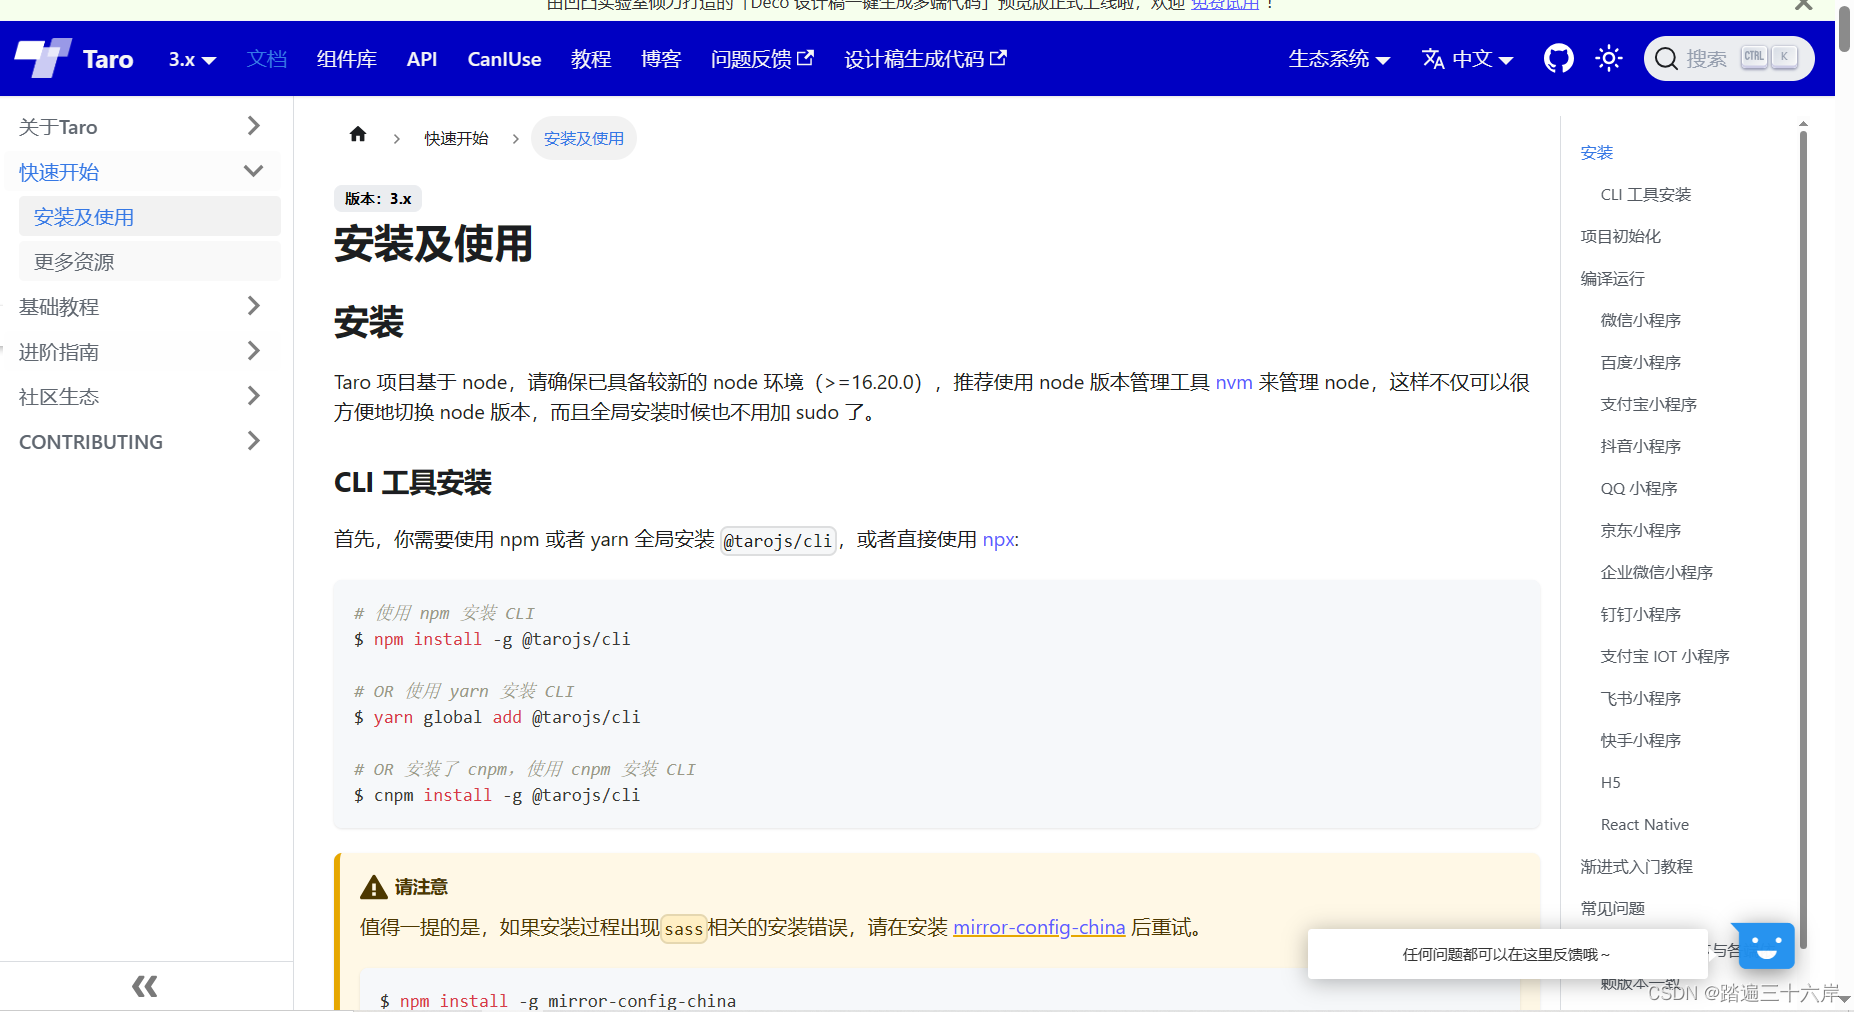Image resolution: width=1854 pixels, height=1012 pixels.
Task: Jump to H5 in contents
Action: coord(1610,782)
